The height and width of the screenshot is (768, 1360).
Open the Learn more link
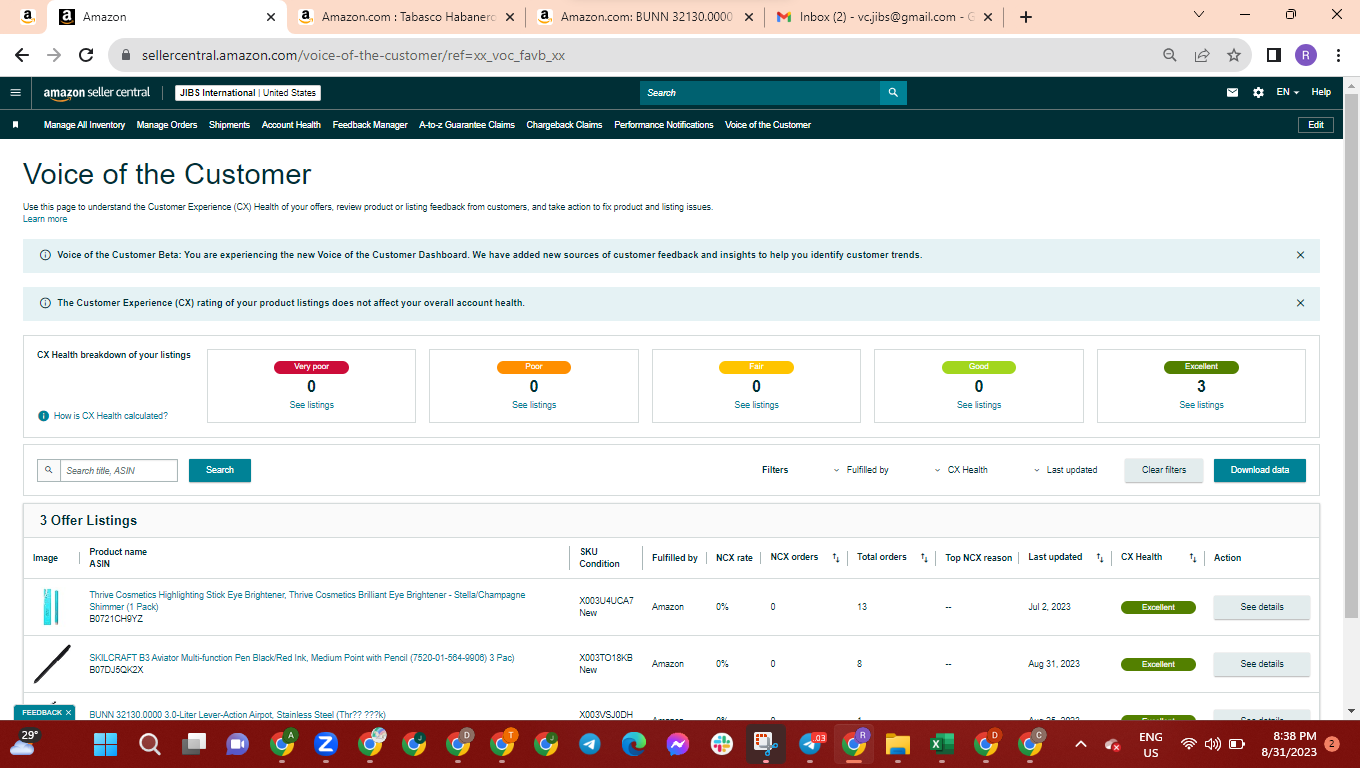[45, 219]
